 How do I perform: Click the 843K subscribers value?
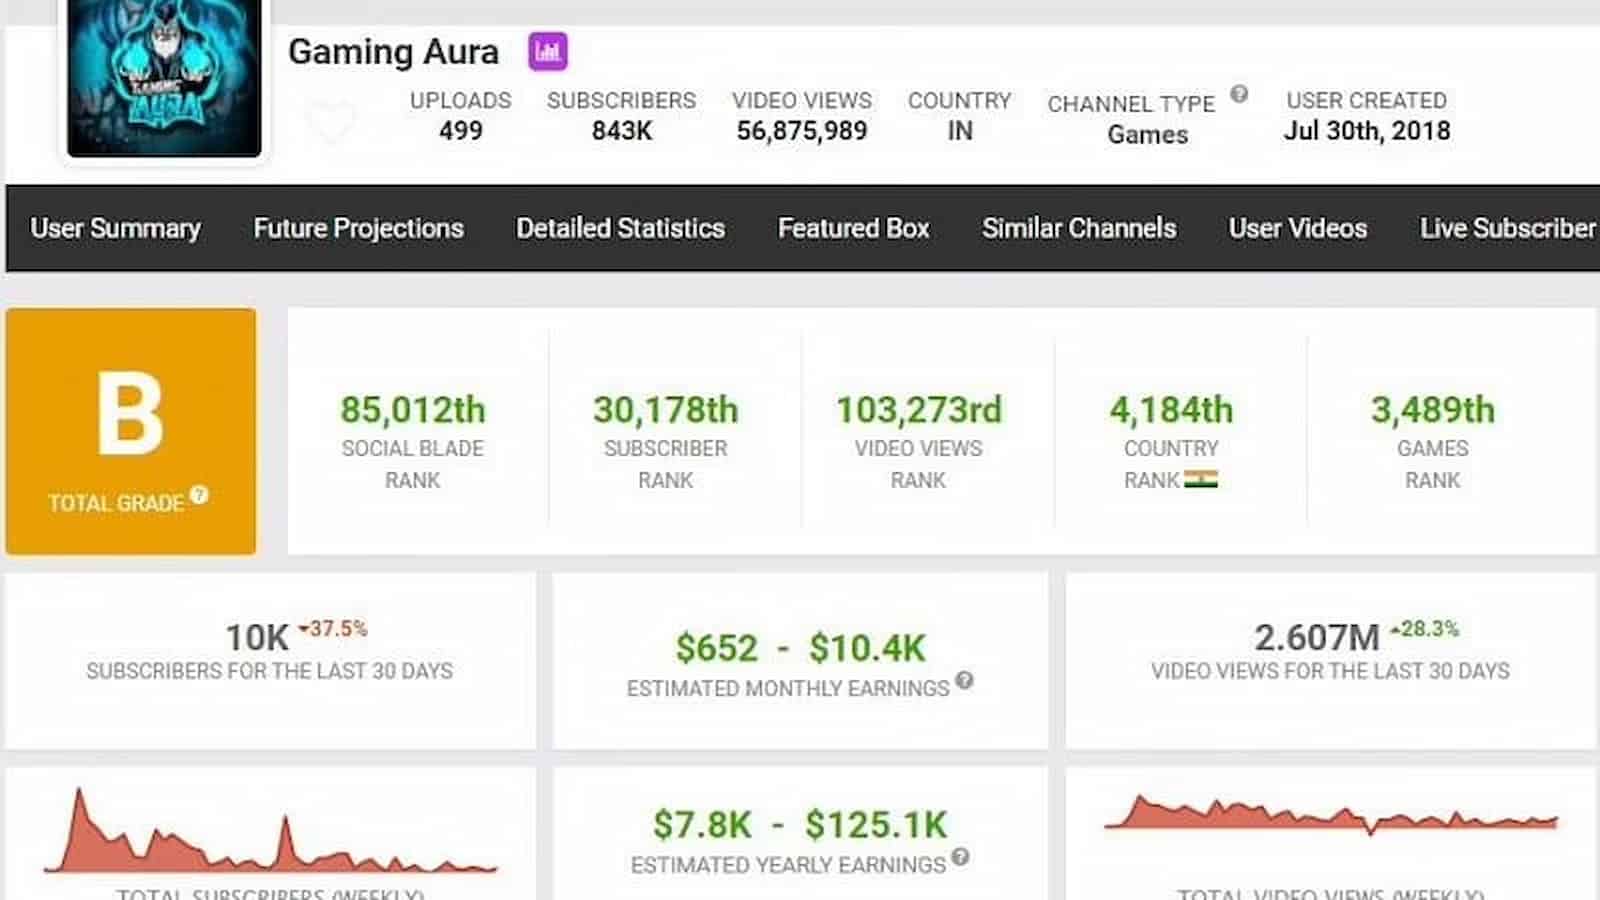coord(621,131)
